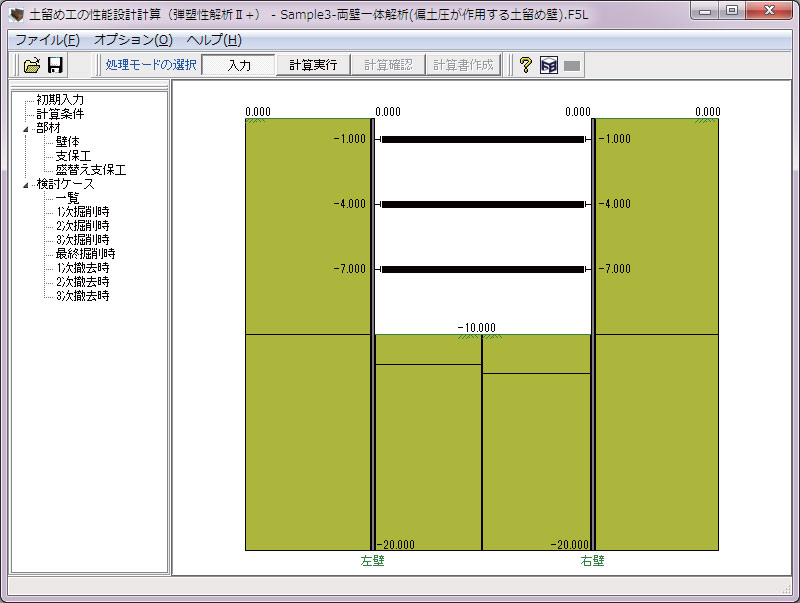Screen dimensions: 800x603
Task: Select the 2次撤去時 case
Action: [x=83, y=282]
